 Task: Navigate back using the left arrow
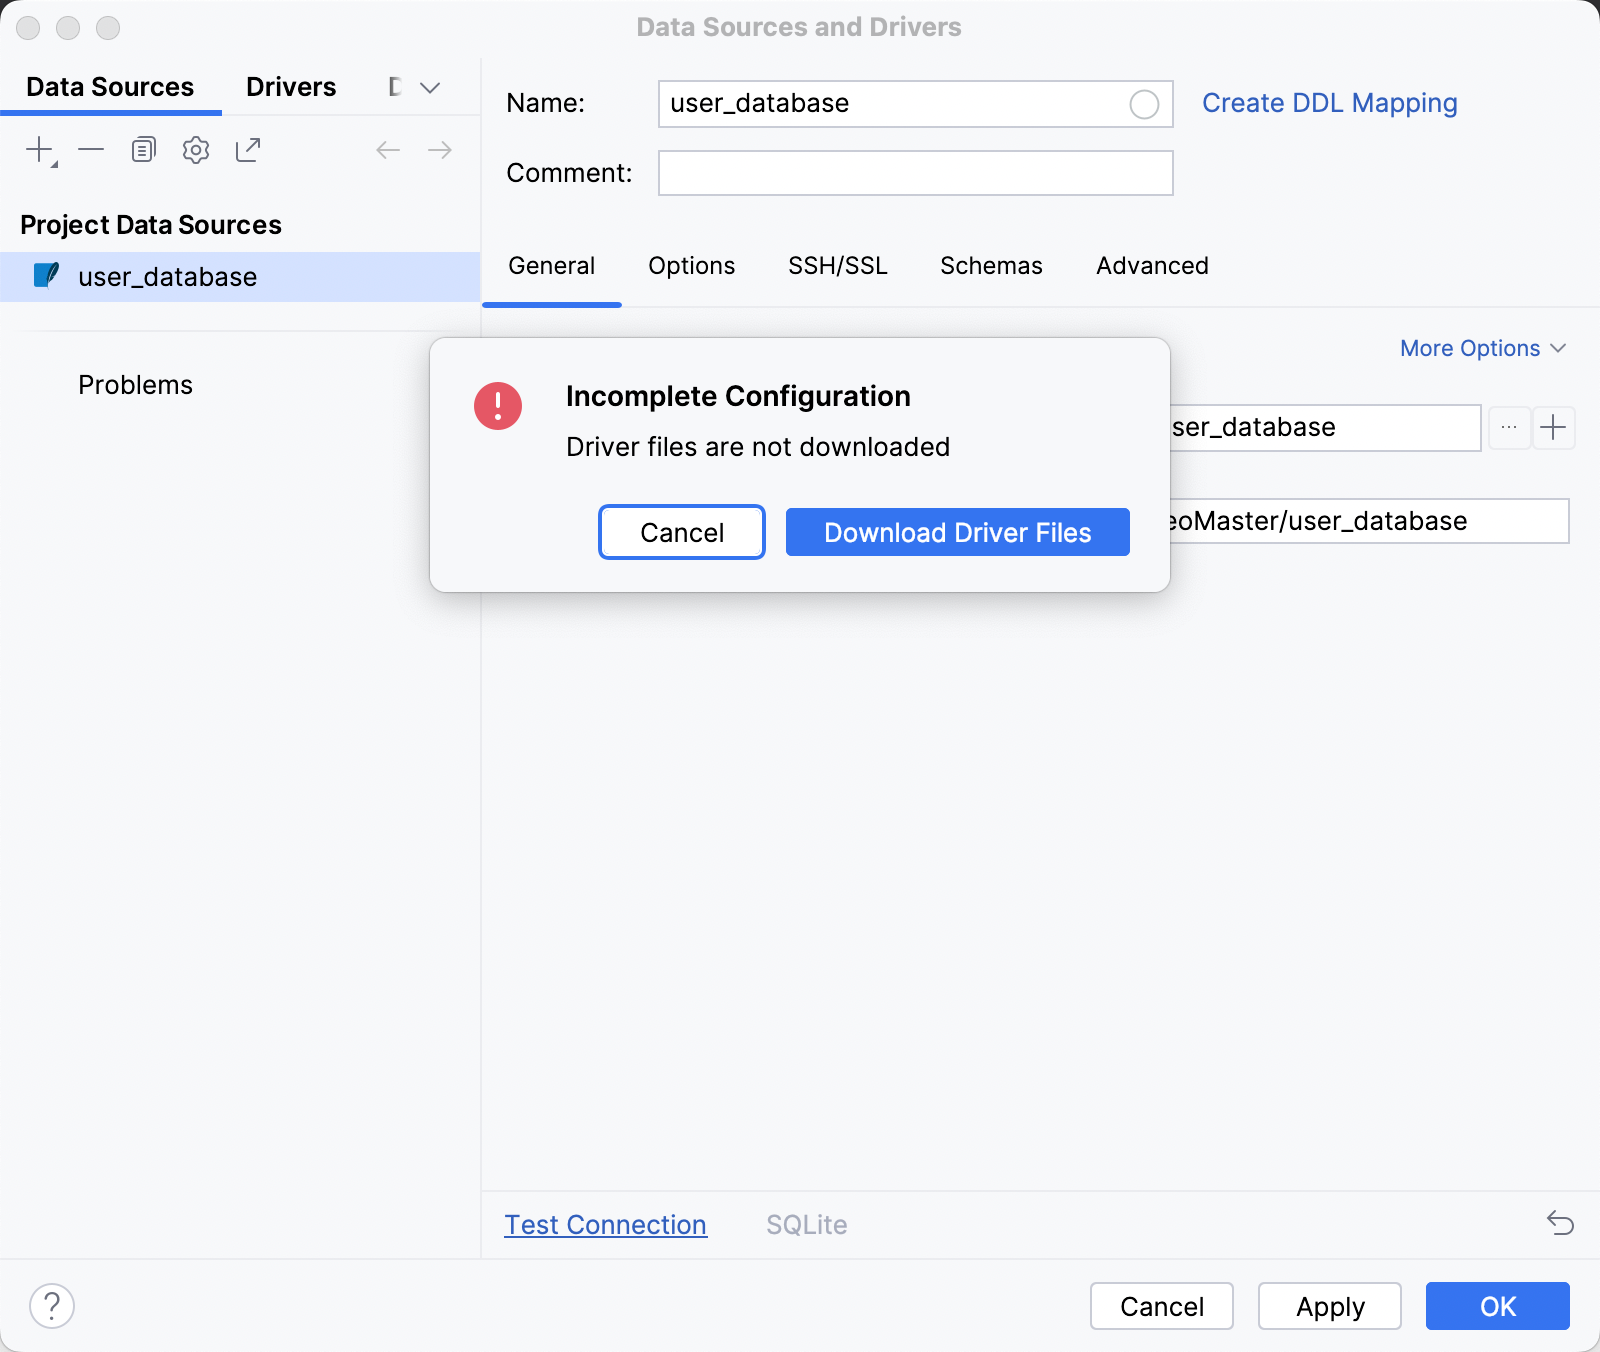pyautogui.click(x=388, y=150)
